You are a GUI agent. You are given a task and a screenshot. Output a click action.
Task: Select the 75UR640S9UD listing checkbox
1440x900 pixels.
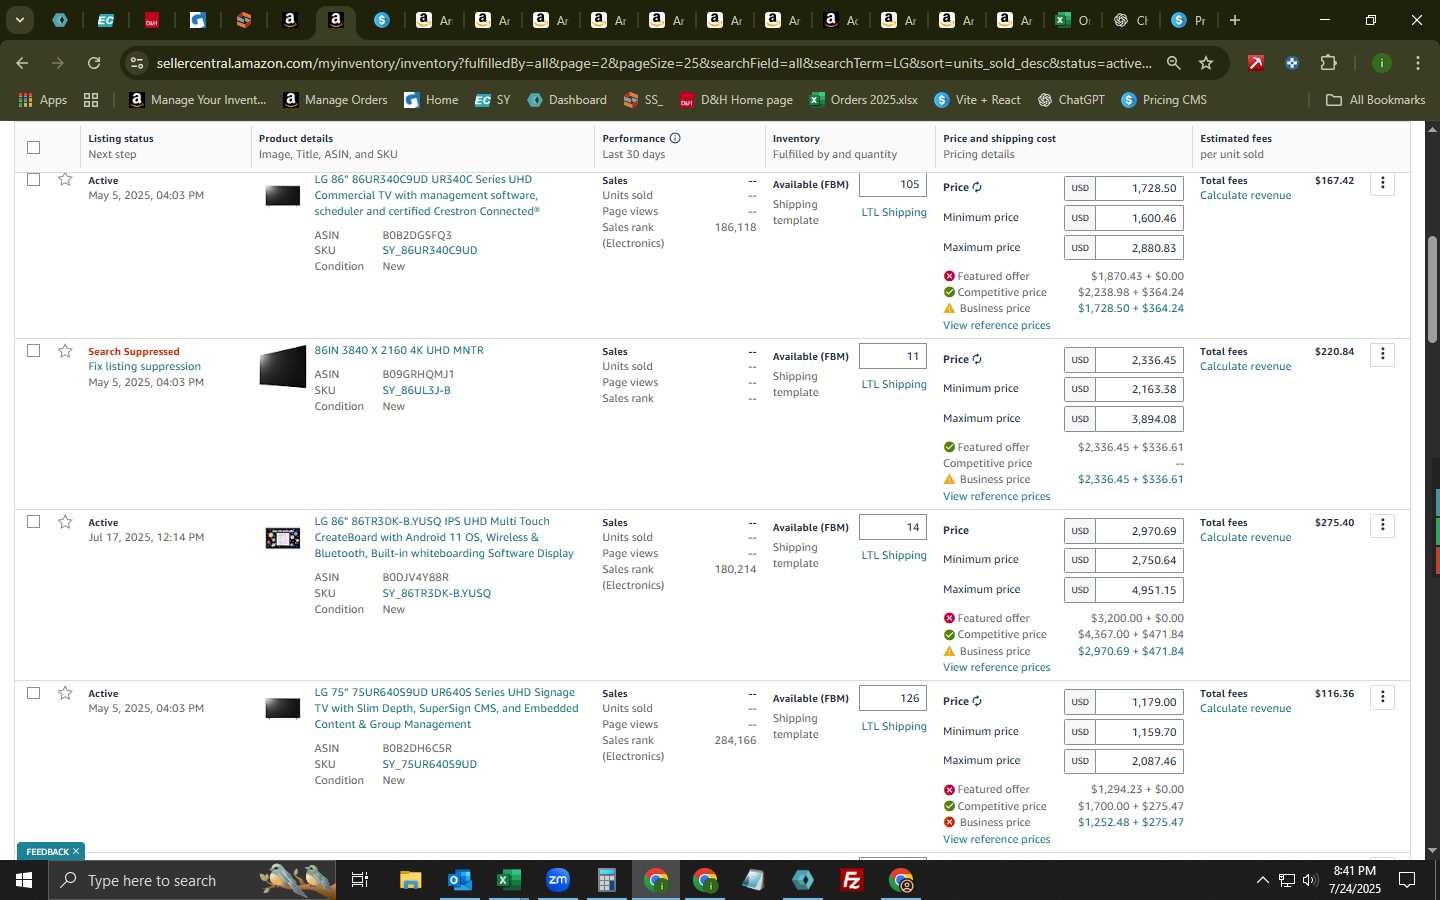(x=33, y=693)
